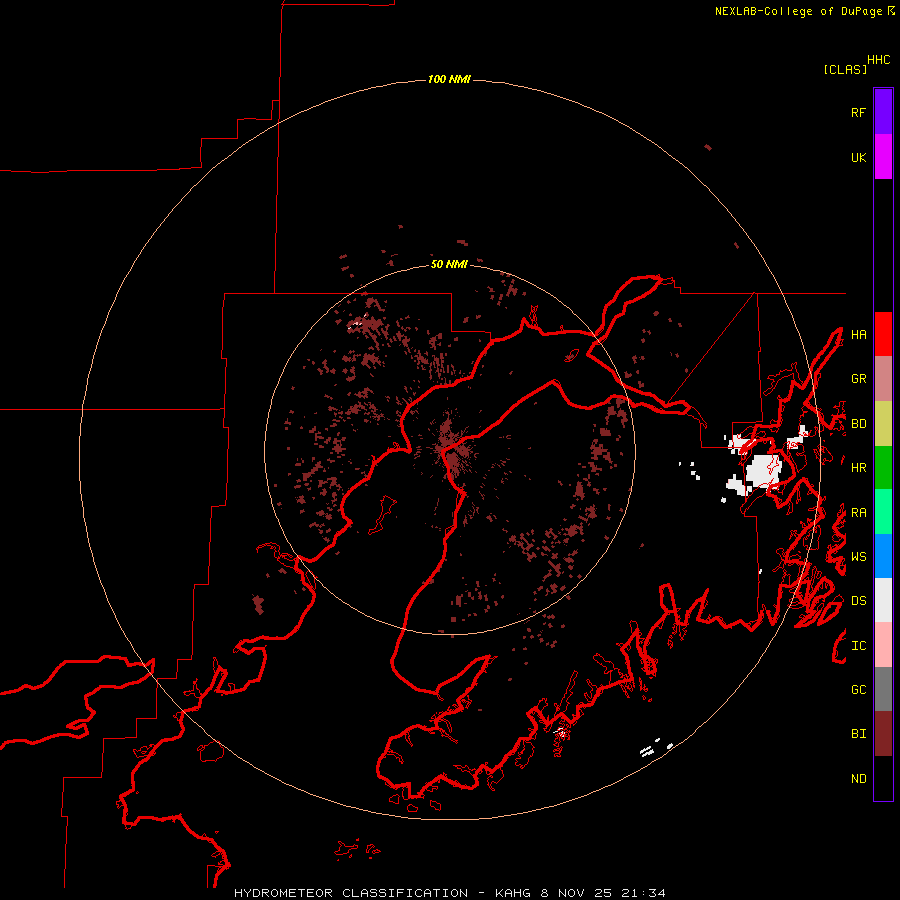Click the RF legend label
900x900 pixels.
click(x=858, y=112)
